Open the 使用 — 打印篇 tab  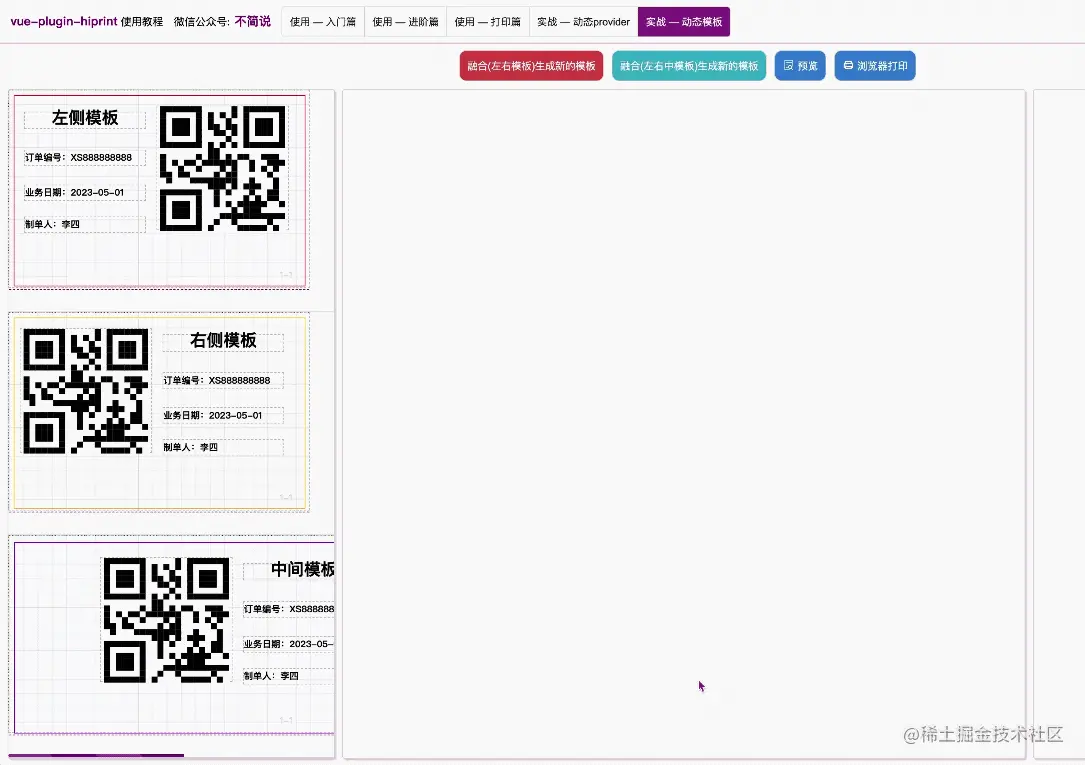tap(487, 21)
